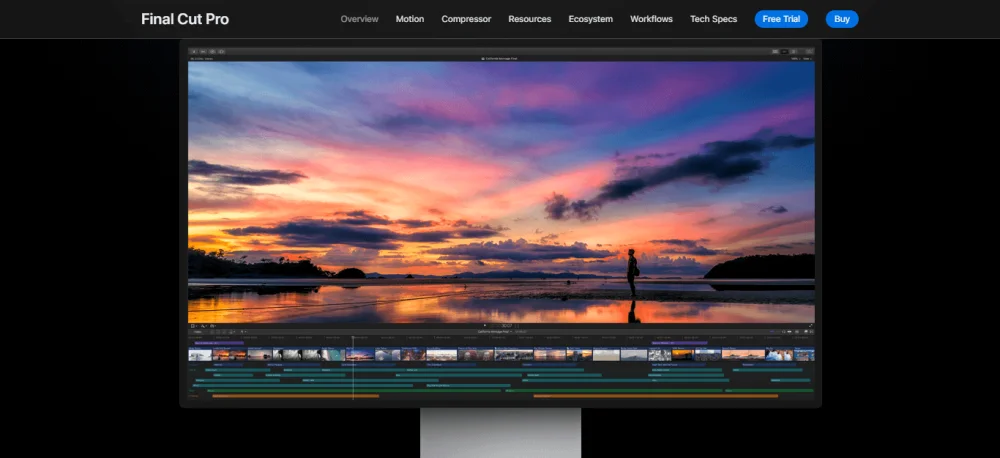Select the Overview tab in navigation
This screenshot has height=458, width=1000.
click(359, 19)
